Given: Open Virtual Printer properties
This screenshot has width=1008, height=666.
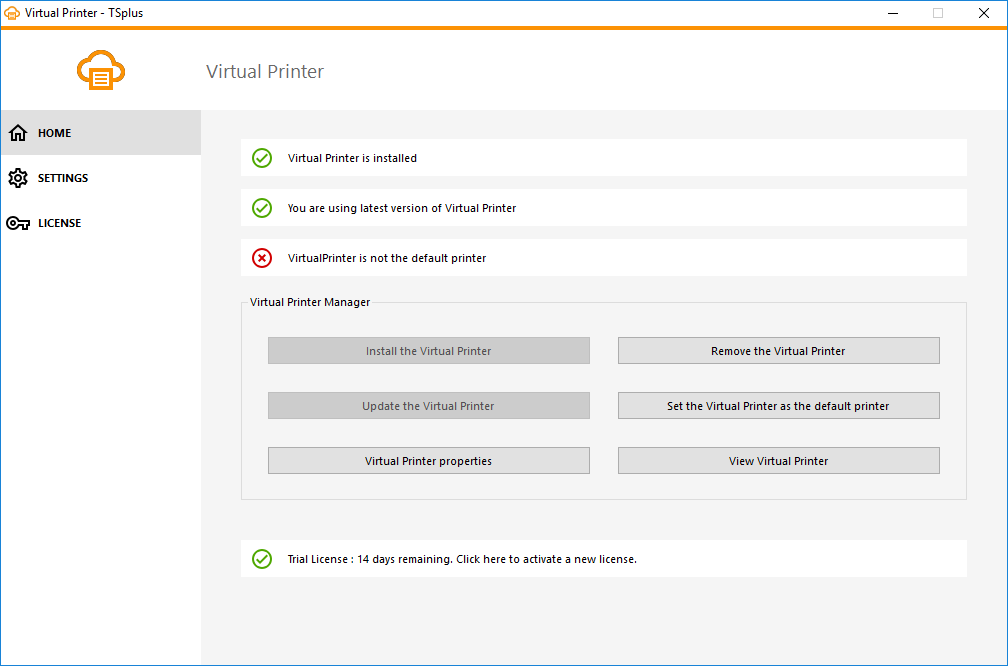Looking at the screenshot, I should [x=428, y=460].
